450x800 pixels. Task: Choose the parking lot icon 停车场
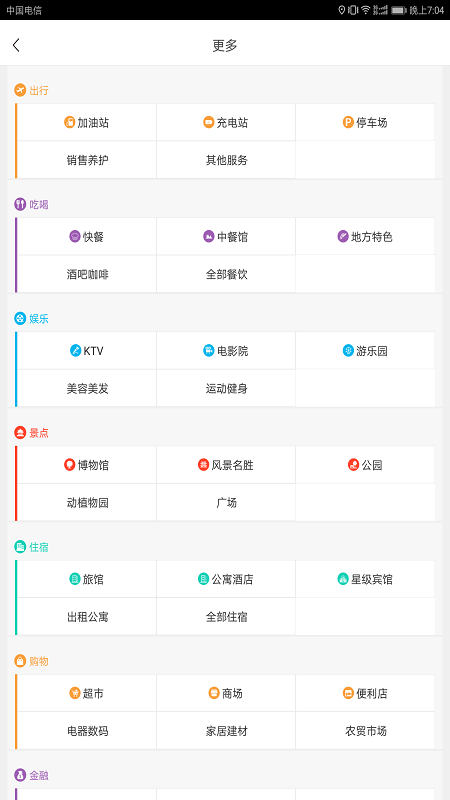pos(348,122)
